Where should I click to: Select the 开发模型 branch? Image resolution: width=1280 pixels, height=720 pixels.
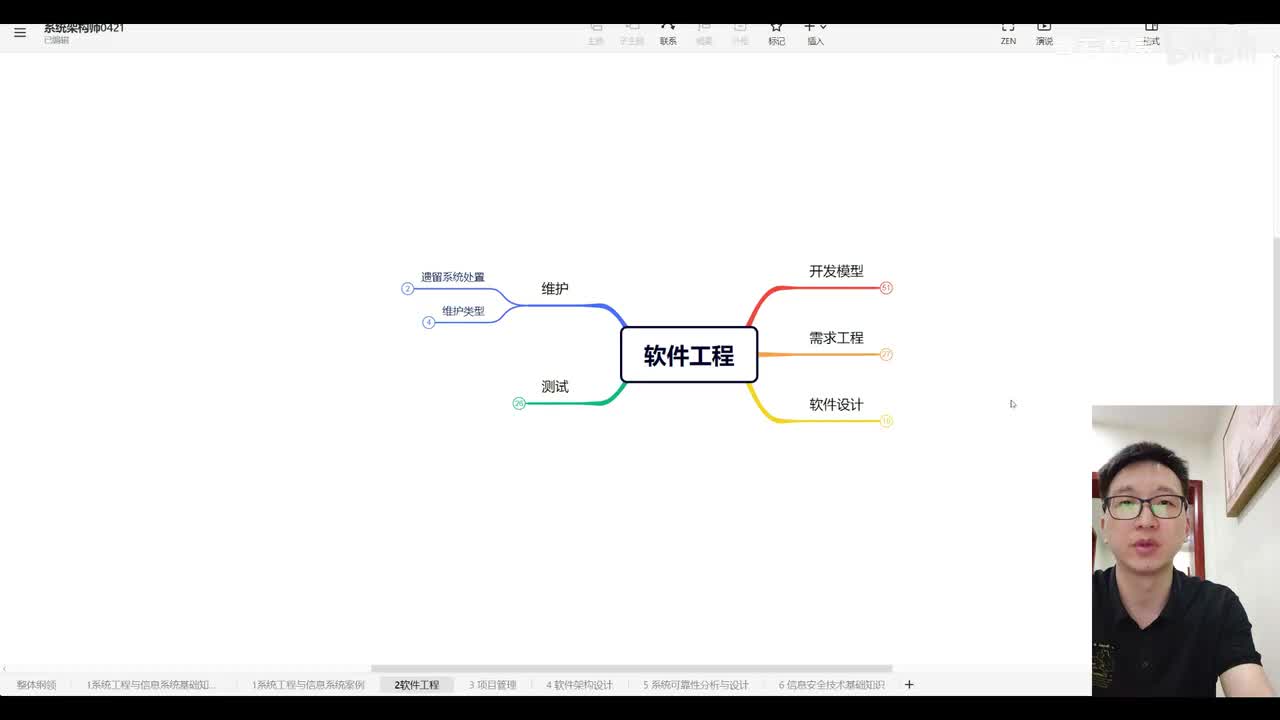click(836, 271)
